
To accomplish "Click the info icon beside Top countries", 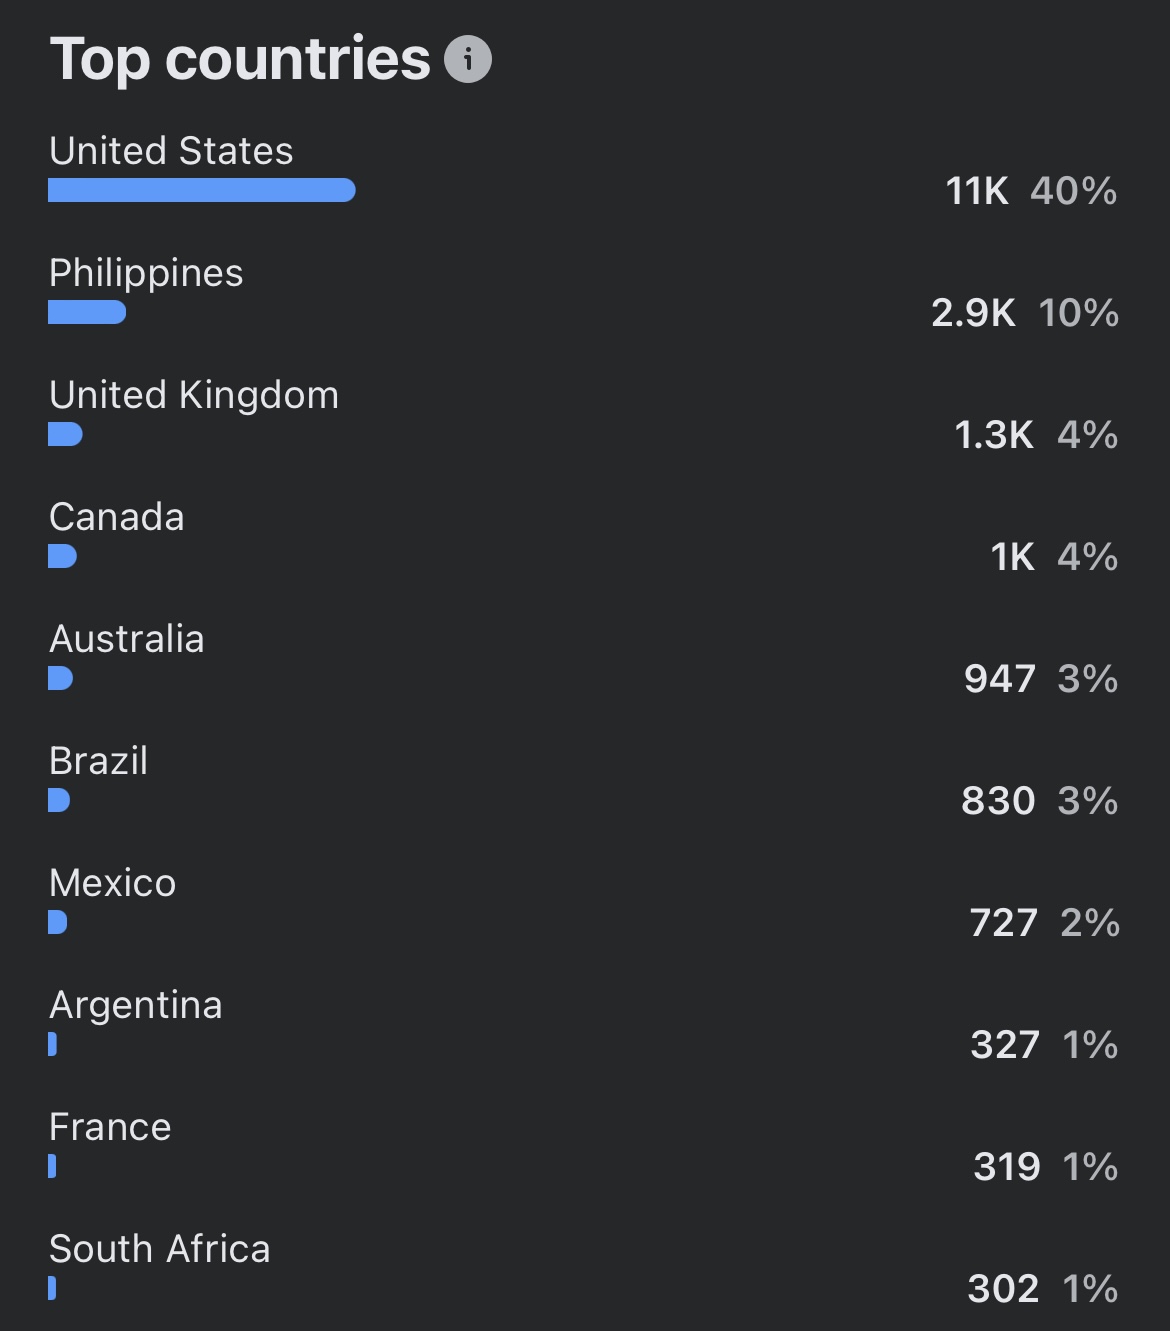I will coord(468,59).
